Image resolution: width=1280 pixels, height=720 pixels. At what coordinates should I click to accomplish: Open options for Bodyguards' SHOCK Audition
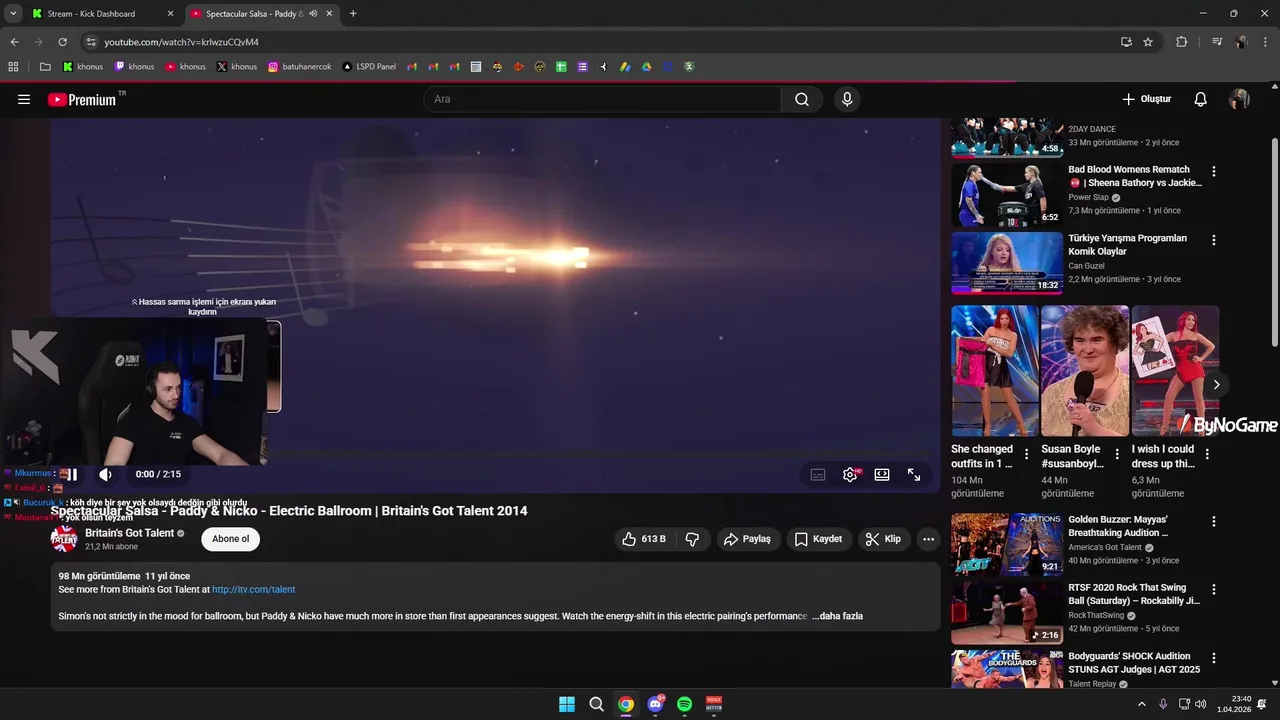tap(1214, 658)
